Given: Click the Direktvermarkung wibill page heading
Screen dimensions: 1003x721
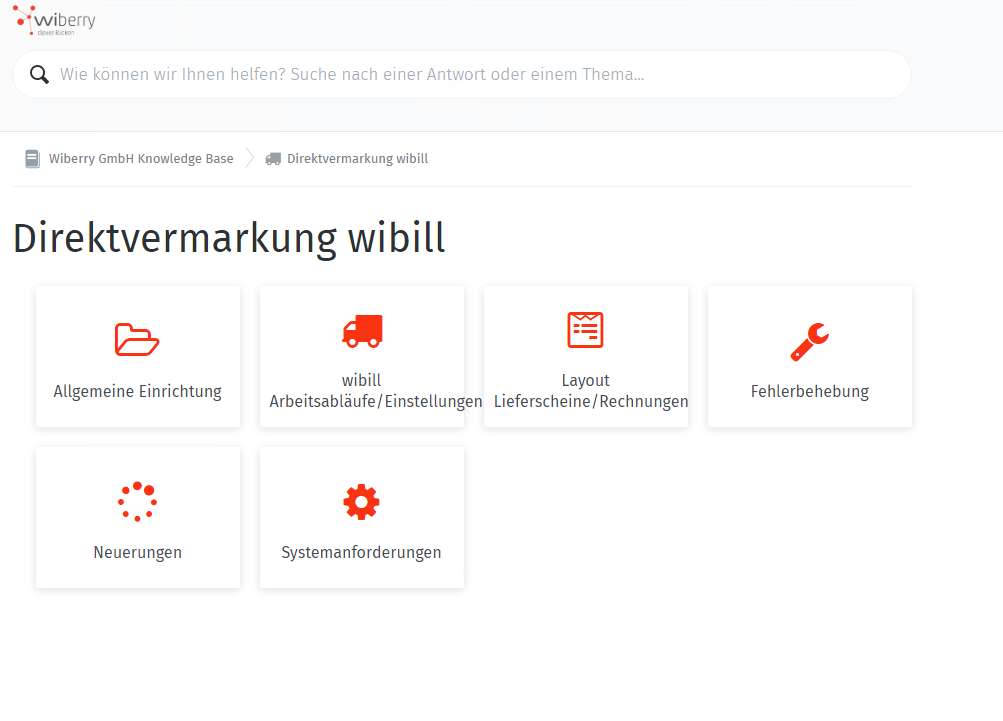Looking at the screenshot, I should (229, 239).
